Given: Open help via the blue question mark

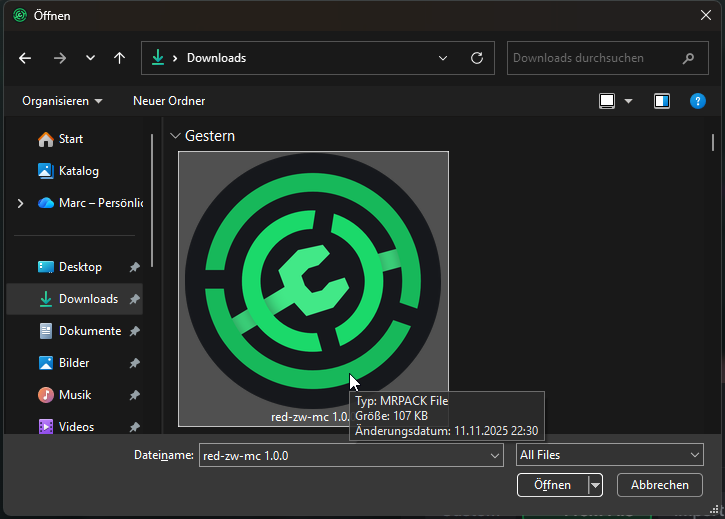Looking at the screenshot, I should (x=697, y=101).
